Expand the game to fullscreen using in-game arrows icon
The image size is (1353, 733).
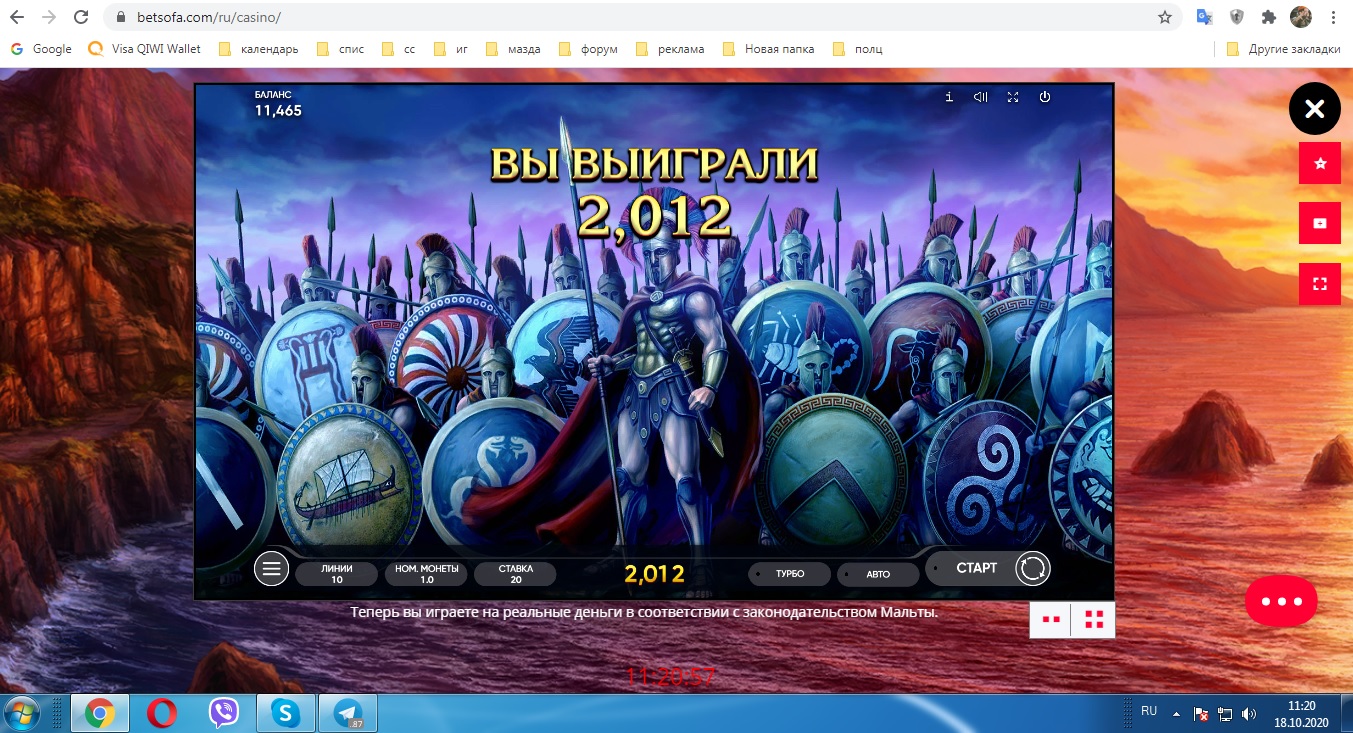[x=1013, y=97]
